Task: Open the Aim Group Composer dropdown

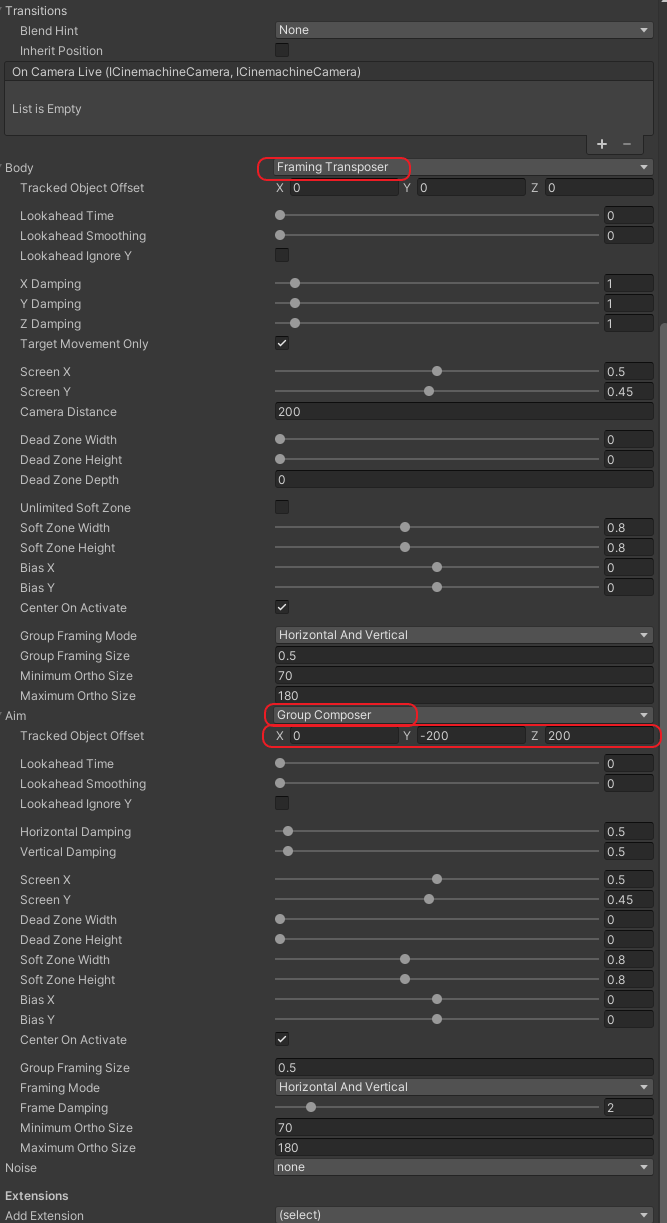Action: pyautogui.click(x=464, y=715)
